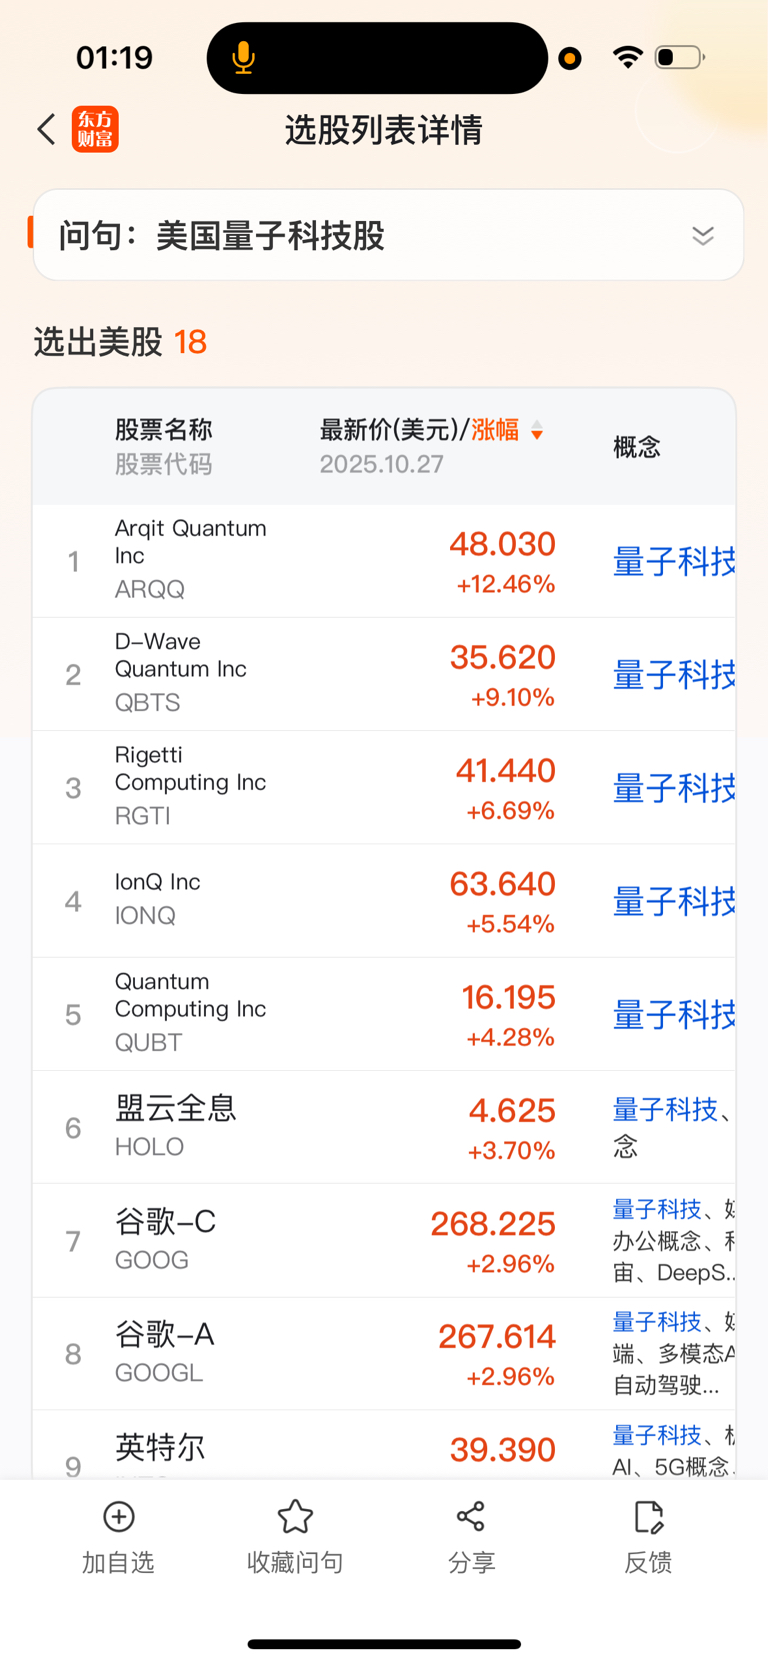Viewport: 769px width, 1665px height.
Task: Select the 股票名称 column header
Action: [x=163, y=430]
